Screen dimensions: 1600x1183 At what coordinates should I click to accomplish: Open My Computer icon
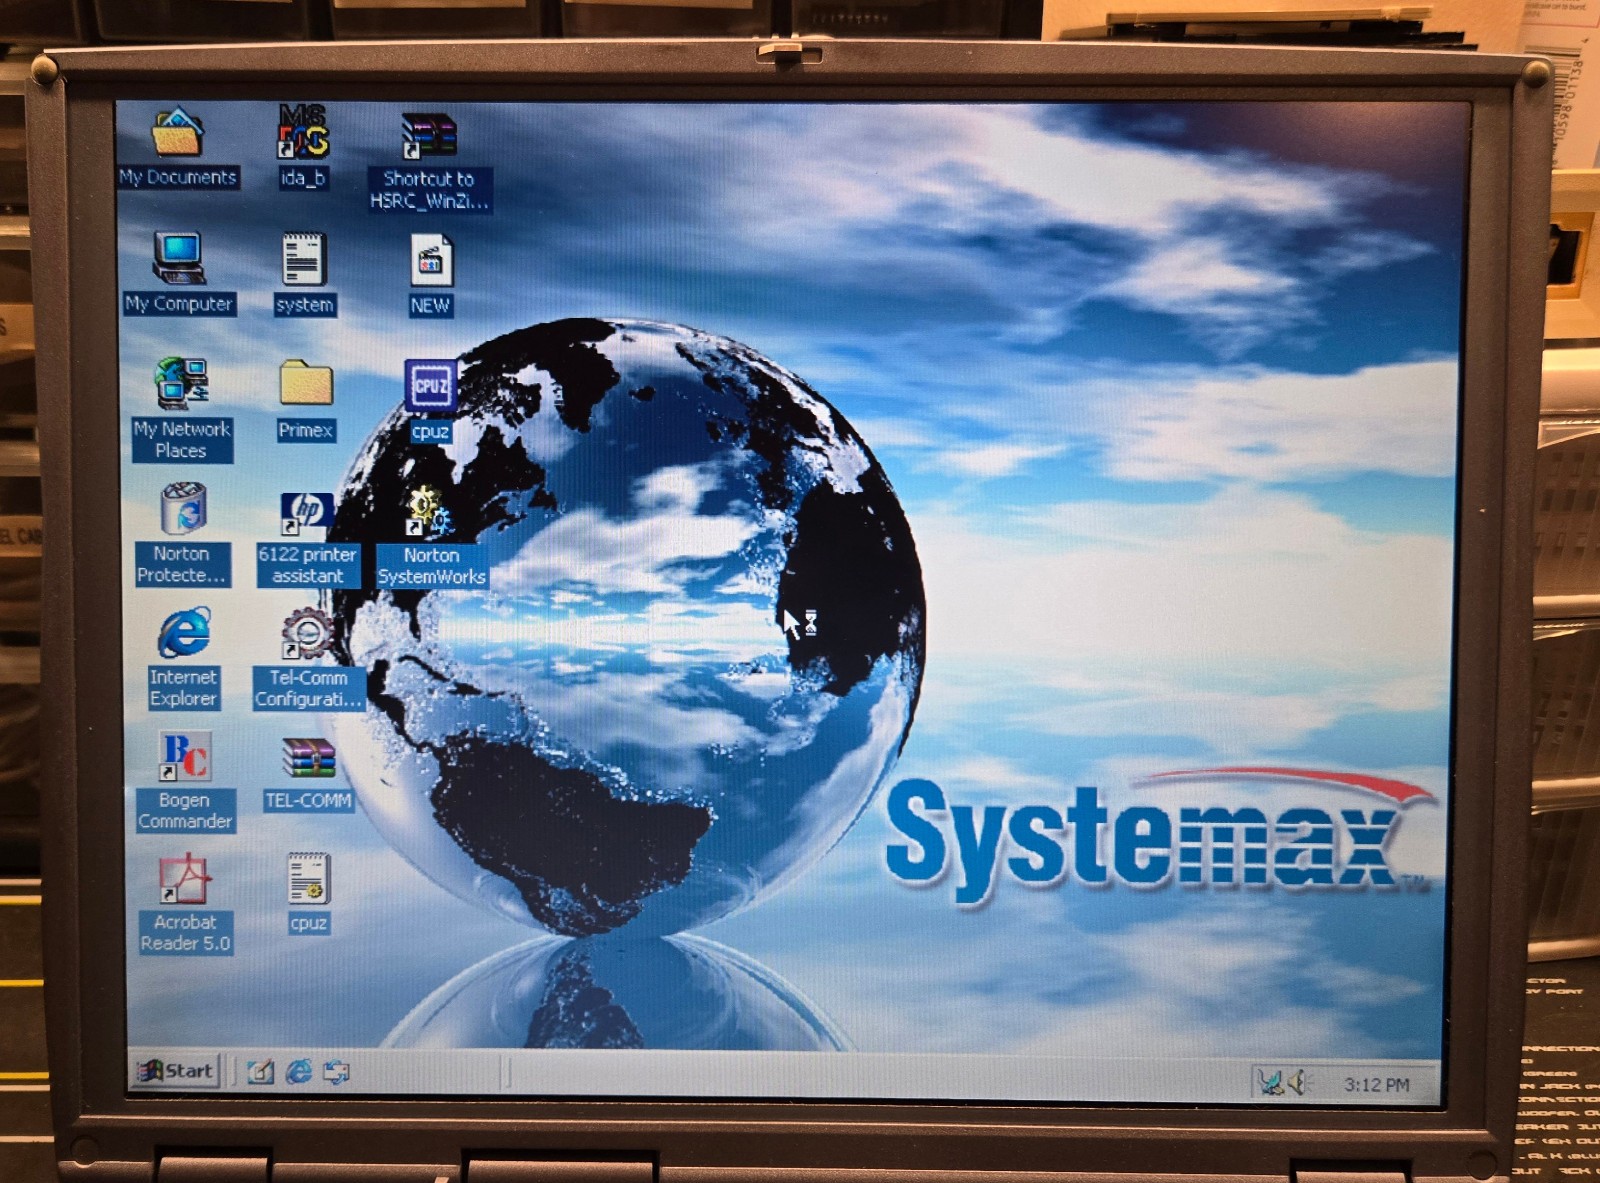click(x=179, y=258)
